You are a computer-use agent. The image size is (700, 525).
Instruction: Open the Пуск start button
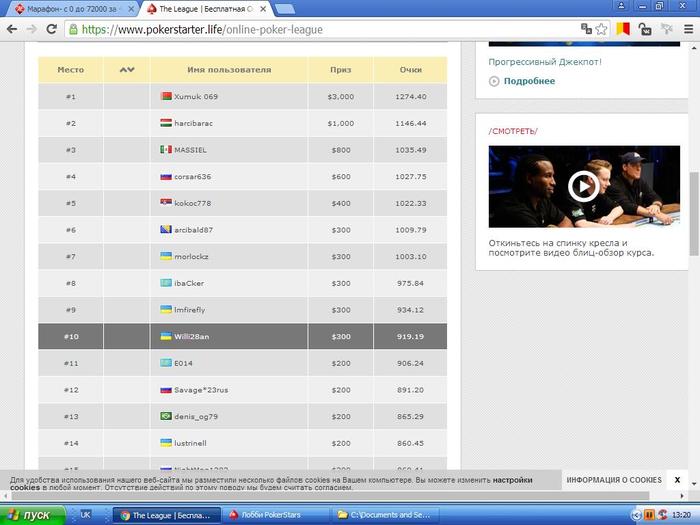(32, 515)
